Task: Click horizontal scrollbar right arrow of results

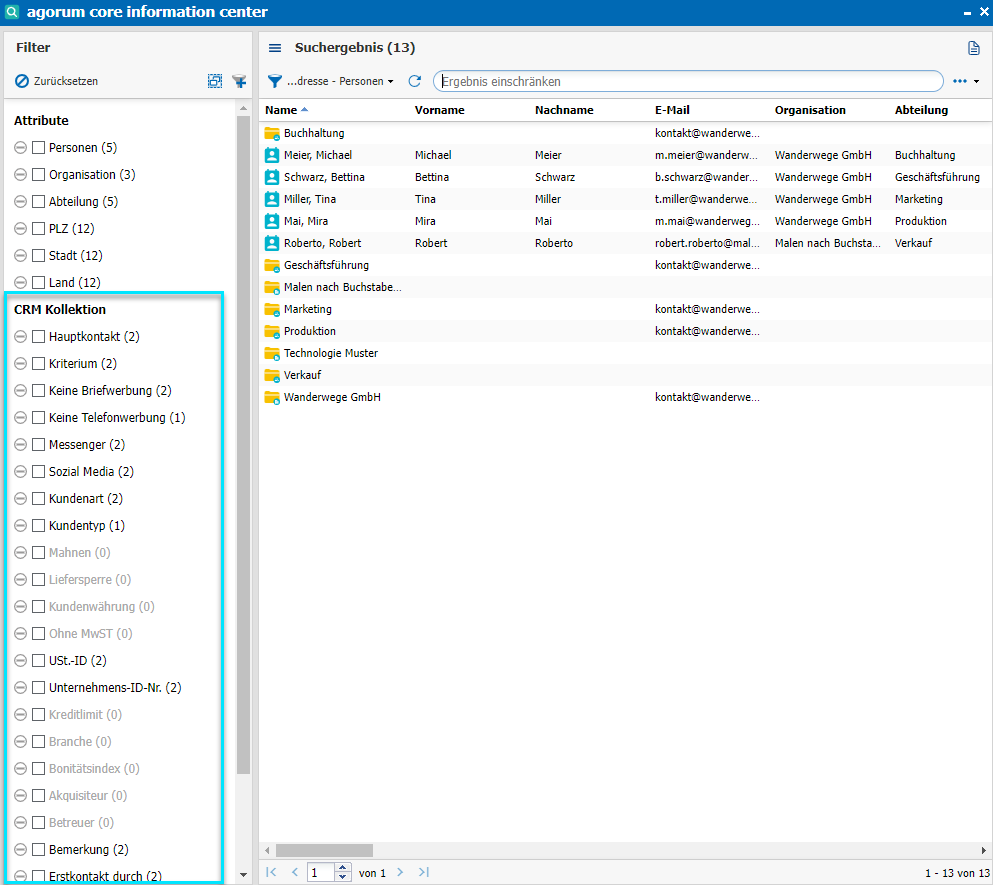Action: coord(984,850)
